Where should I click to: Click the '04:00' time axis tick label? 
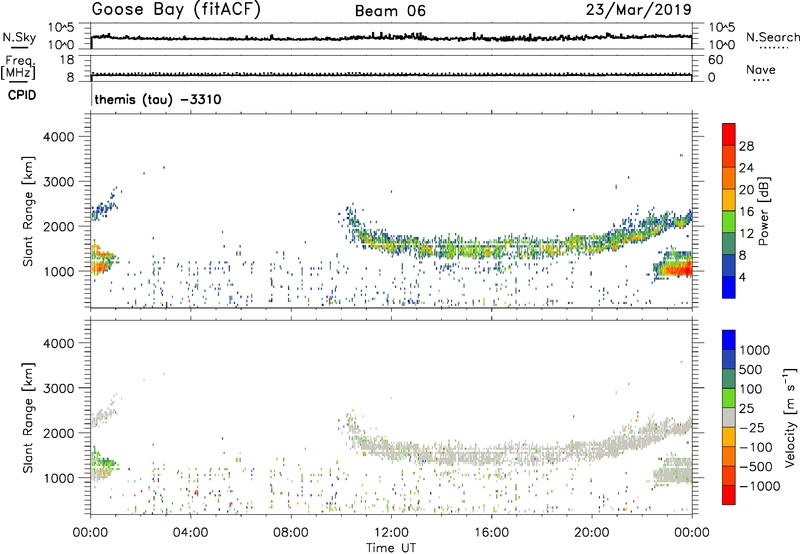click(190, 533)
